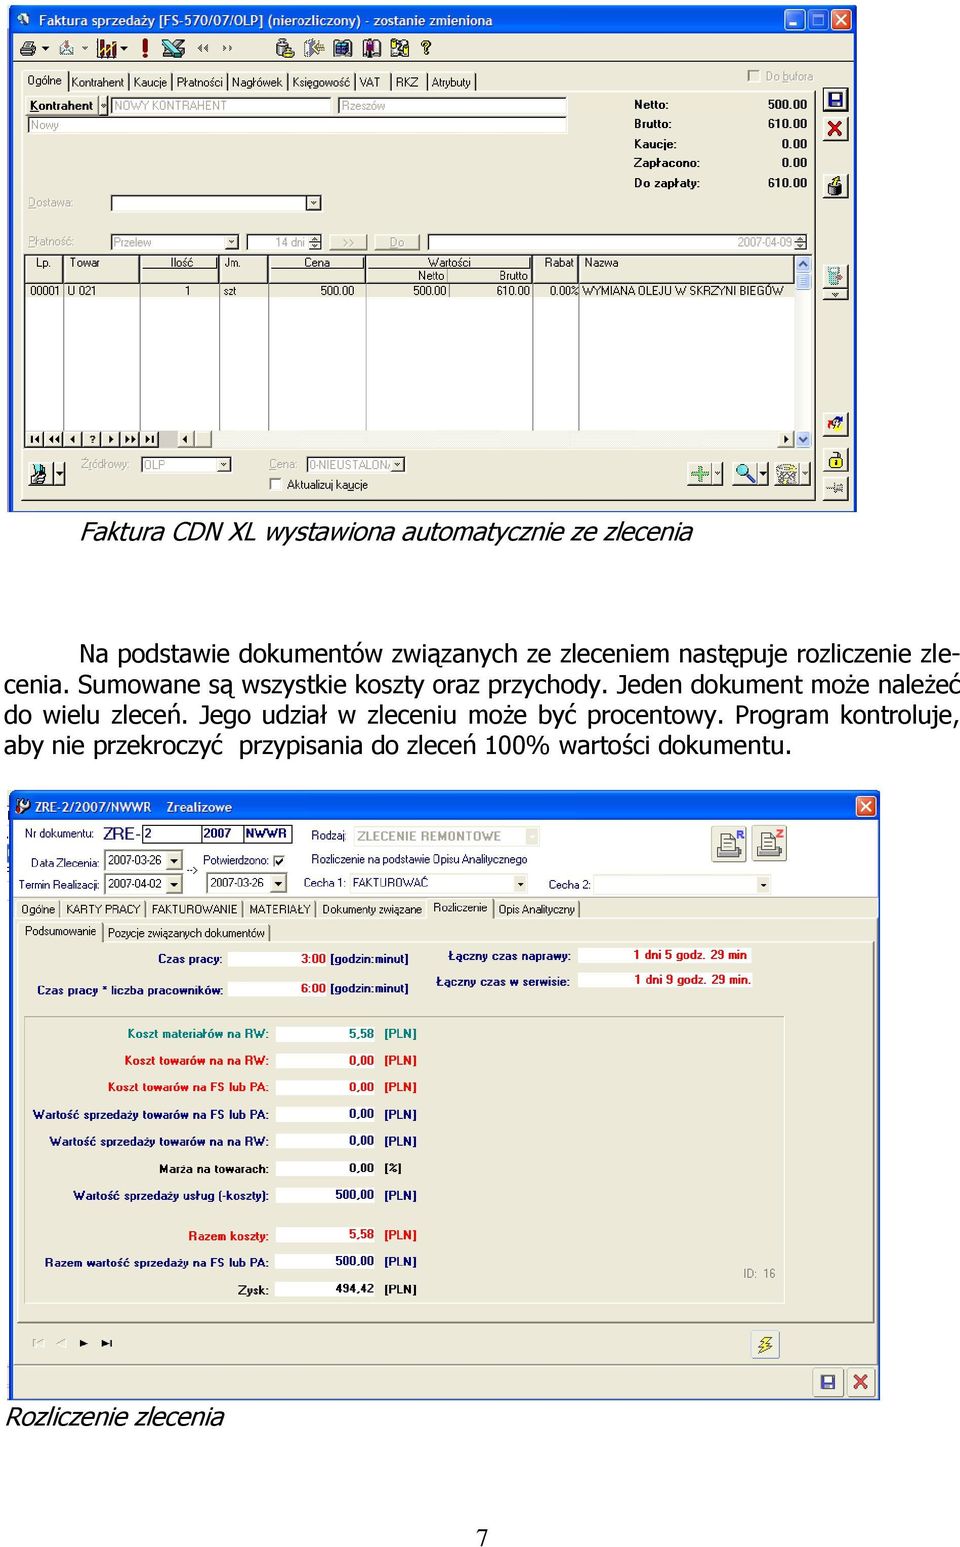Open the Cena 0-NIEUSTALONA dropdown
This screenshot has width=960, height=1547.
(x=397, y=465)
